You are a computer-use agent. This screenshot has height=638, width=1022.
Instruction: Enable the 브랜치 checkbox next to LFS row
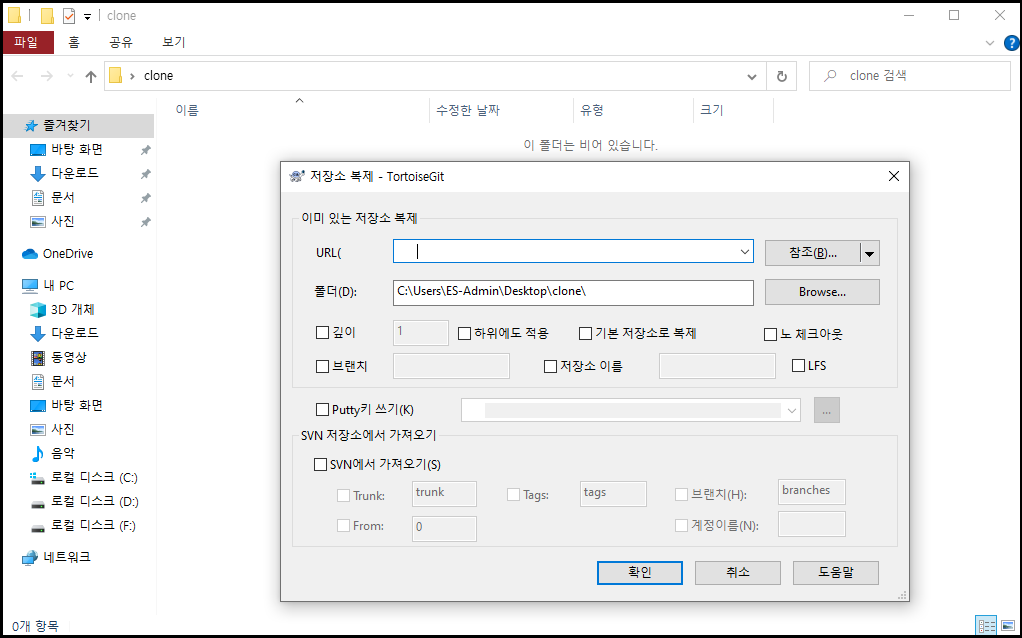pyautogui.click(x=322, y=366)
